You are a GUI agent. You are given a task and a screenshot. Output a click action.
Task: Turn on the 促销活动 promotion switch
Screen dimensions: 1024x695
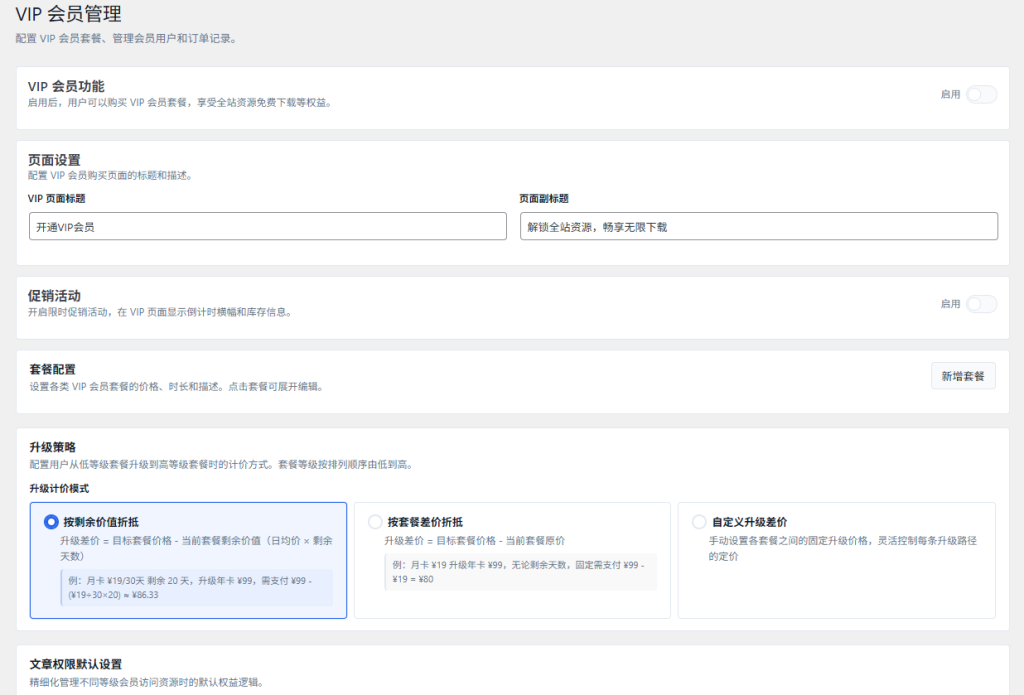point(981,304)
